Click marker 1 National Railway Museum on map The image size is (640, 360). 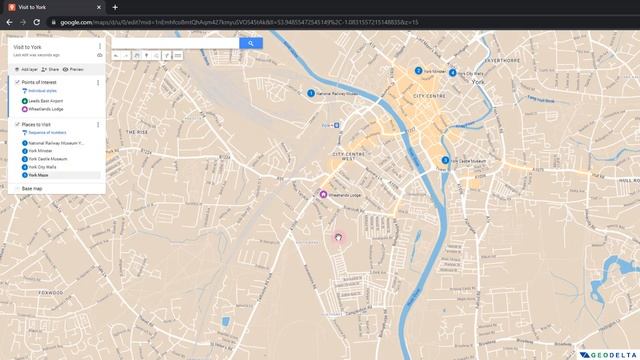coord(311,93)
